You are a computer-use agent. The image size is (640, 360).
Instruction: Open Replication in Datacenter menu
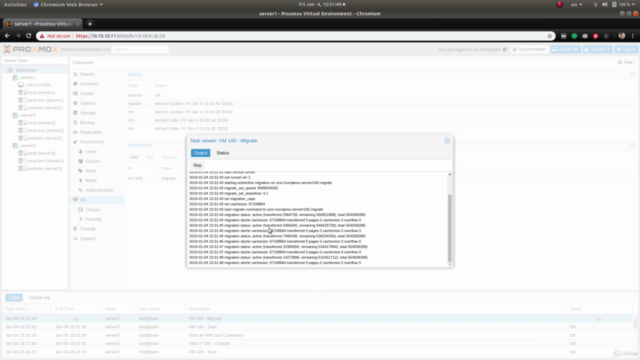(91, 132)
